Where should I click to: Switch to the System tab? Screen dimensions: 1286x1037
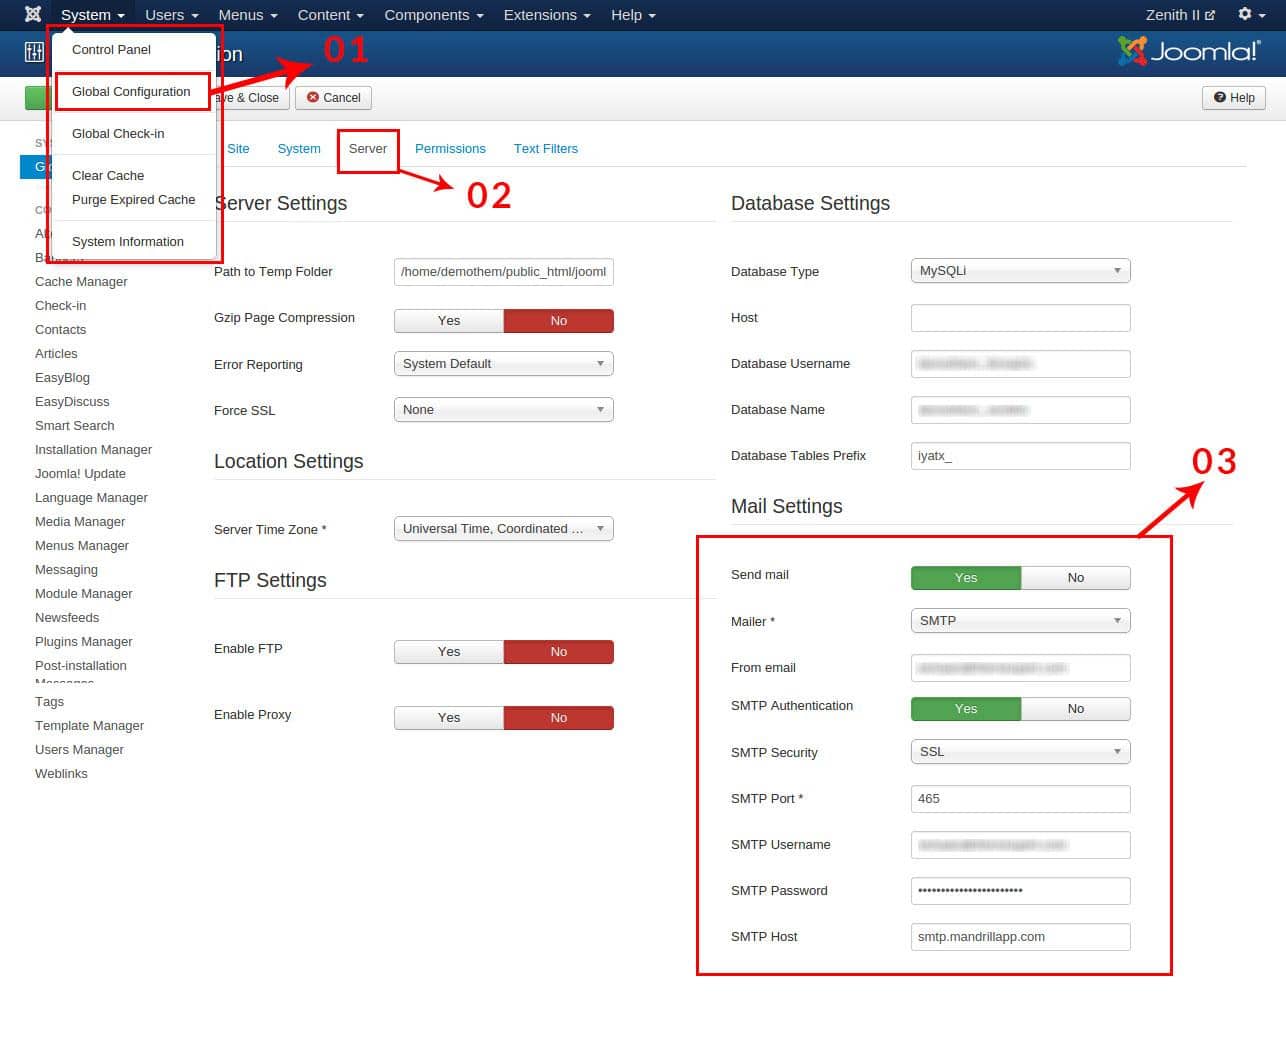click(299, 148)
